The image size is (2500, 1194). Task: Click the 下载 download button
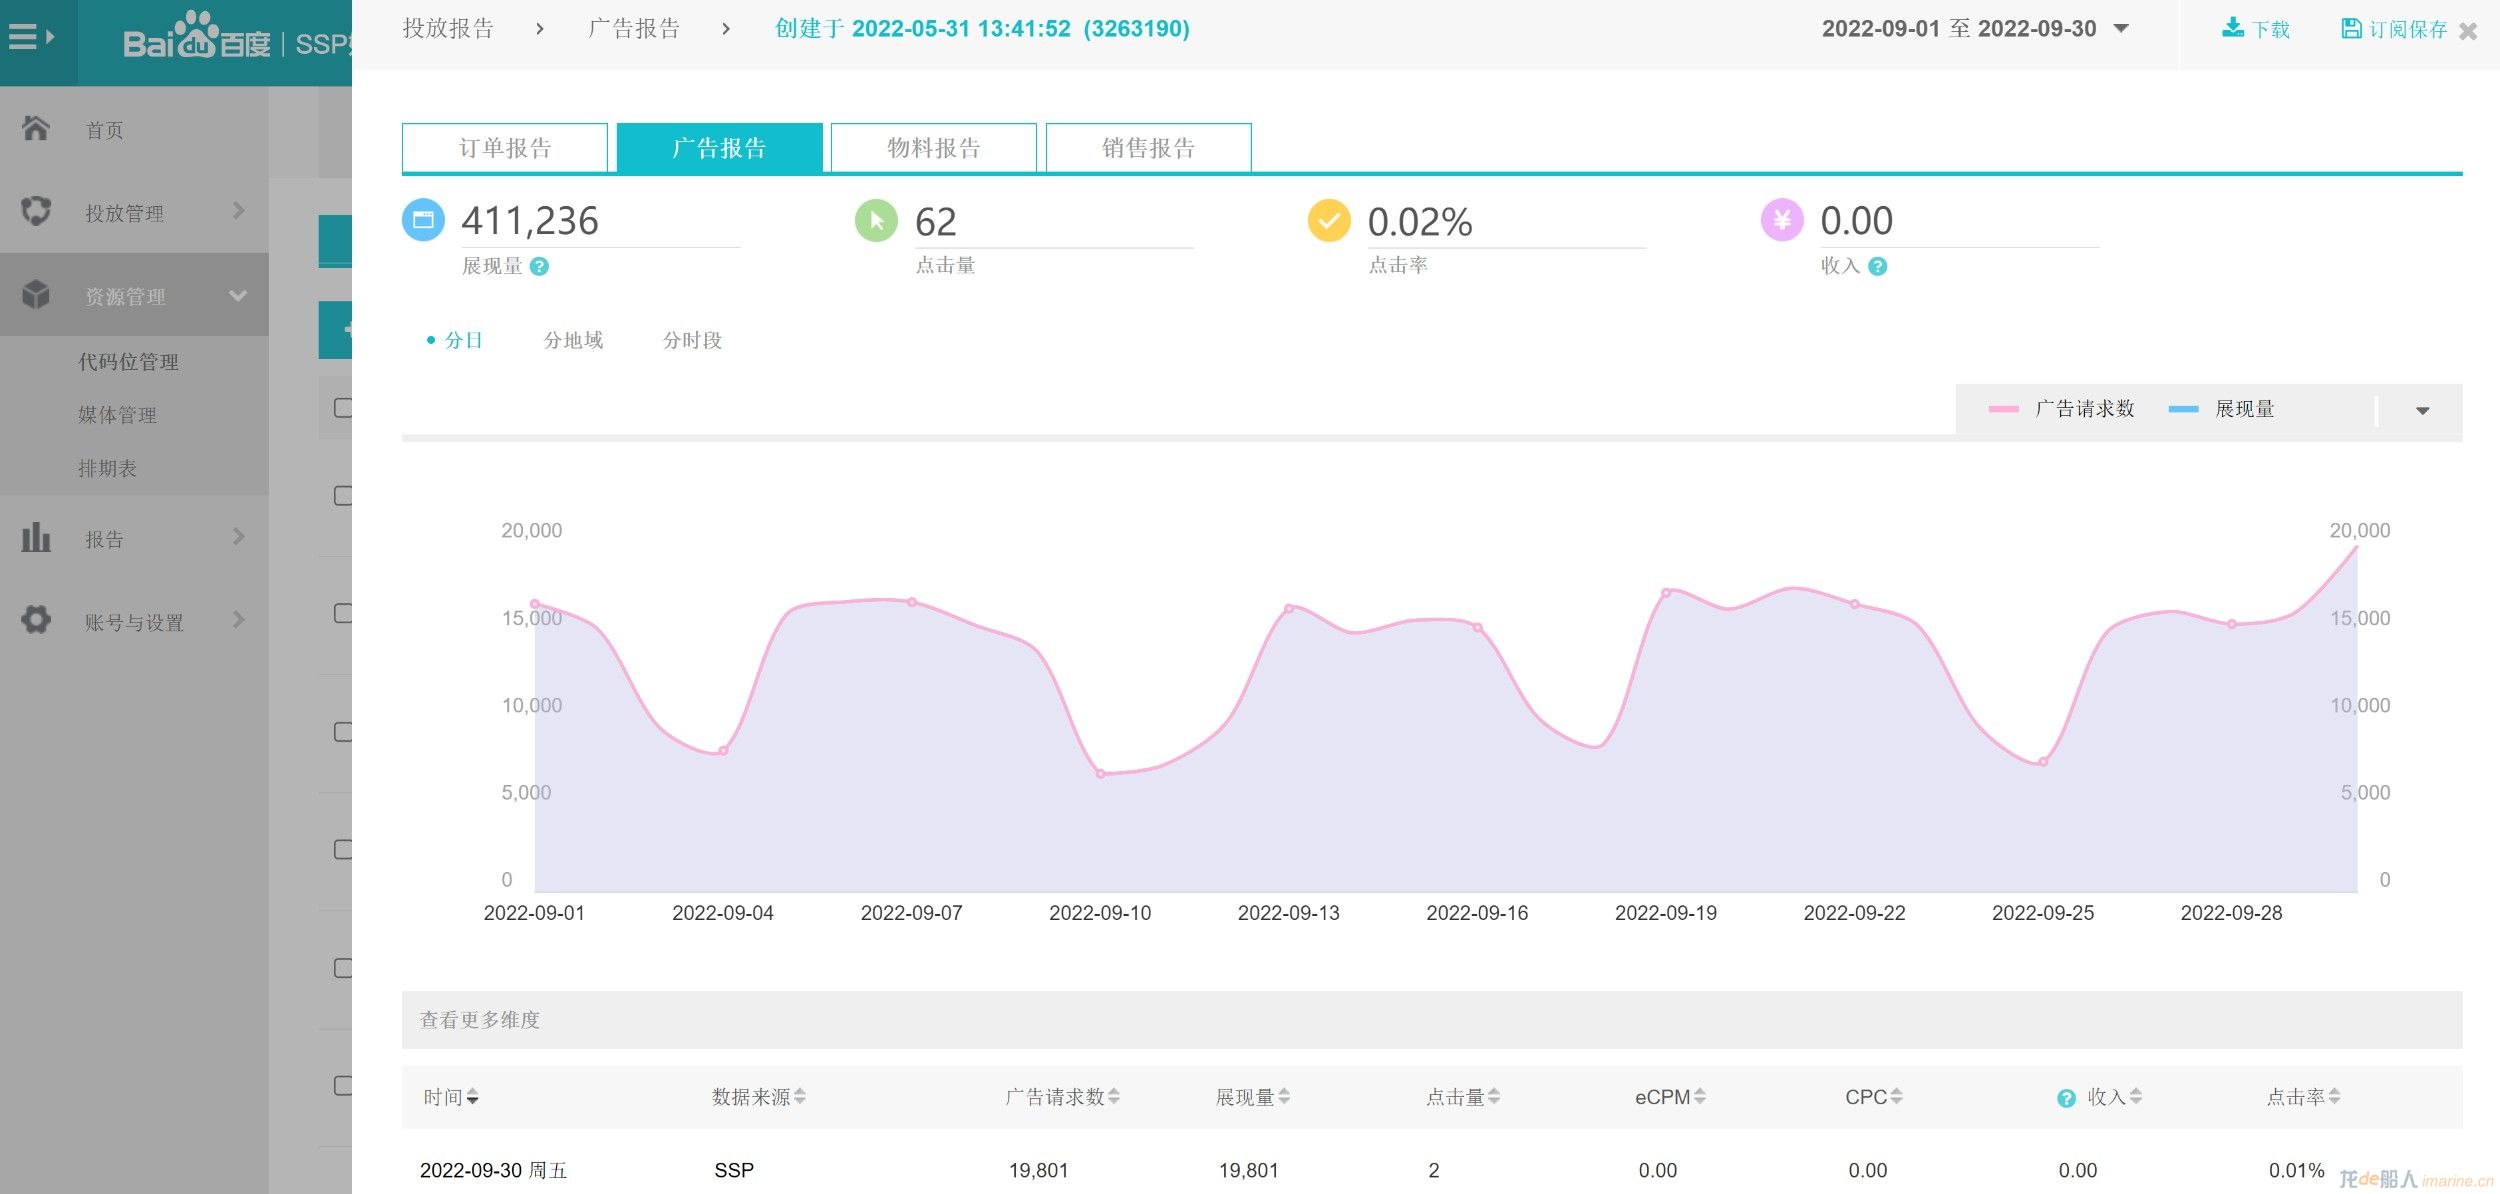pyautogui.click(x=2256, y=29)
